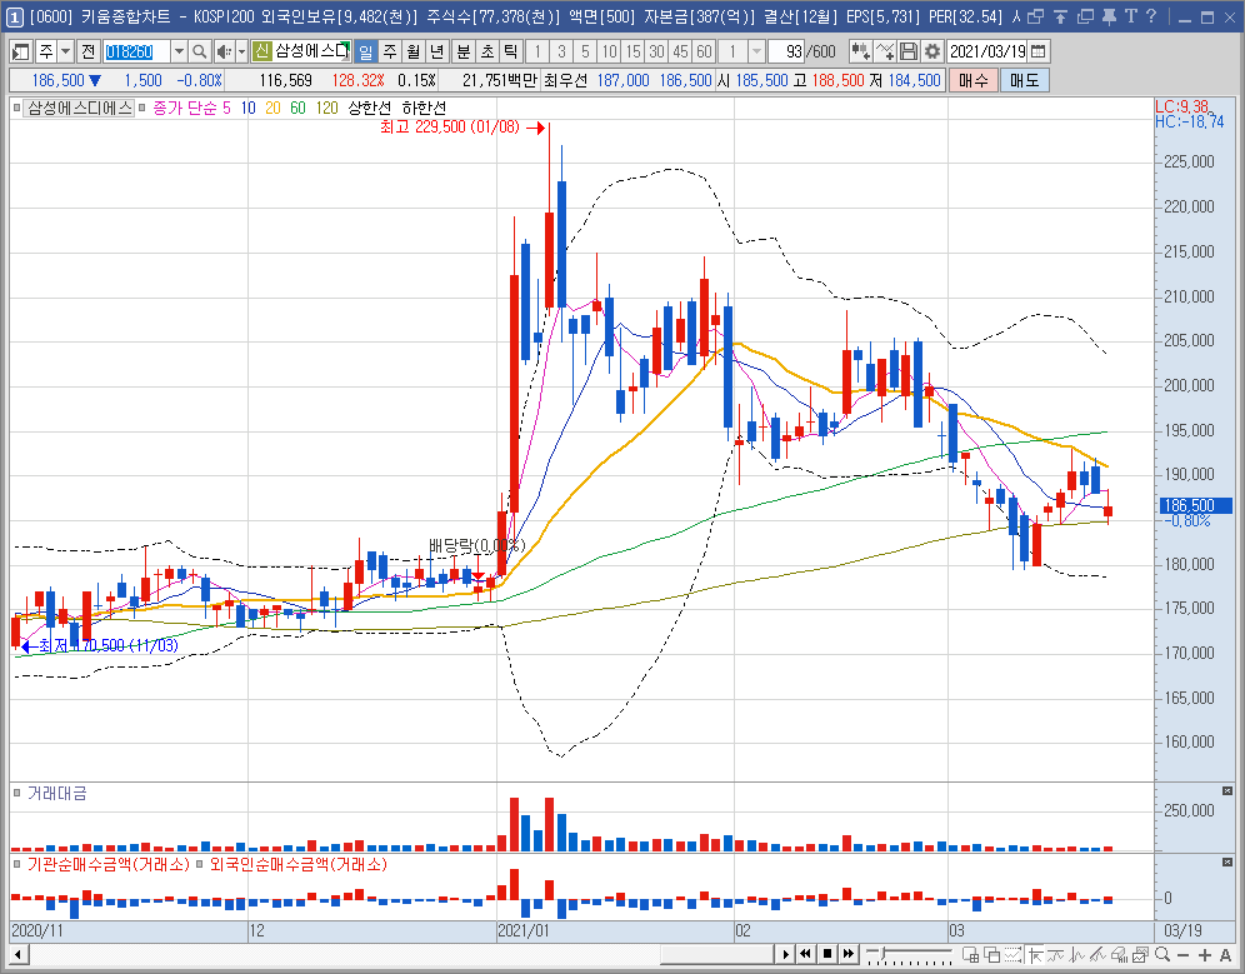Click the fast forward playback button
1245x974 pixels.
(848, 954)
